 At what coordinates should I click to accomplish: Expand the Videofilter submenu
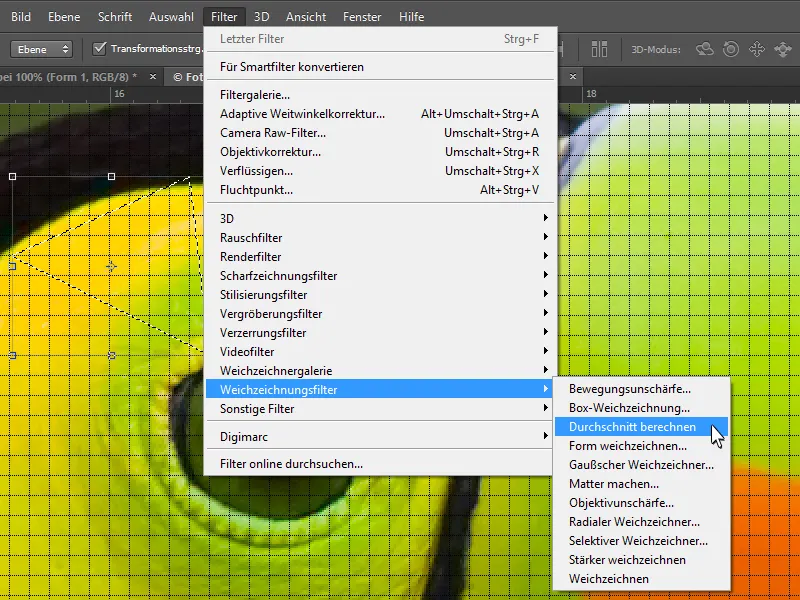380,352
